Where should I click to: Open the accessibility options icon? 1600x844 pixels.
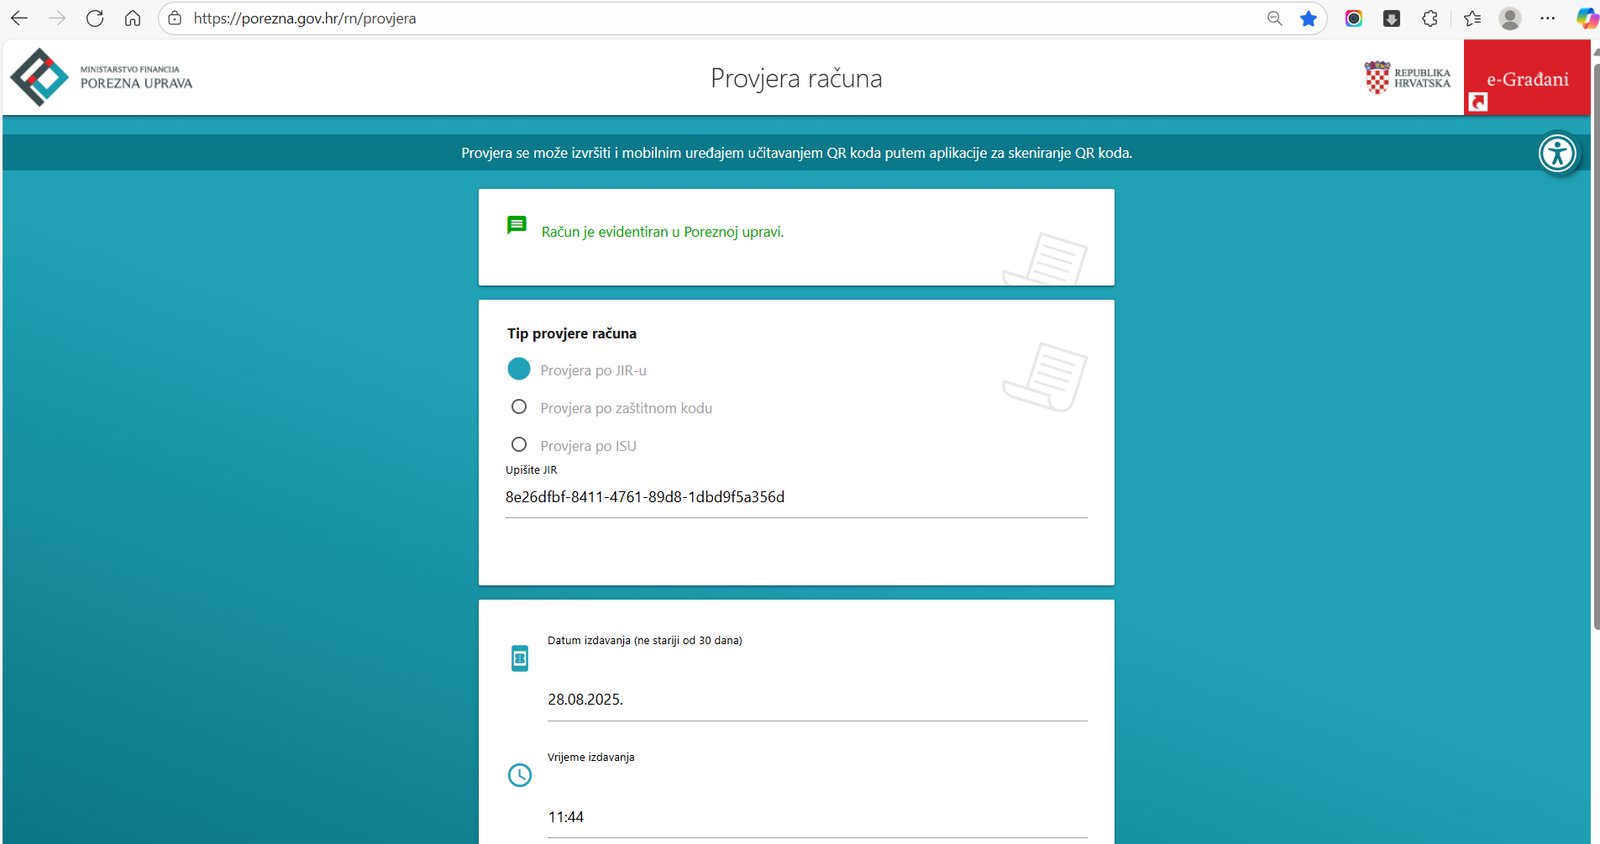click(1557, 153)
